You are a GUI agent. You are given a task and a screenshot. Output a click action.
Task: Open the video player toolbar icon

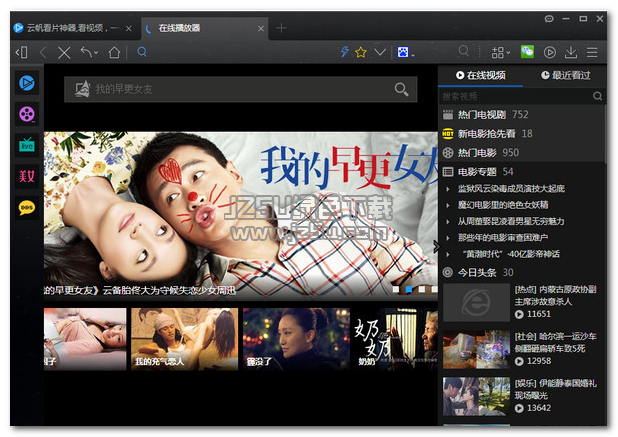(549, 52)
